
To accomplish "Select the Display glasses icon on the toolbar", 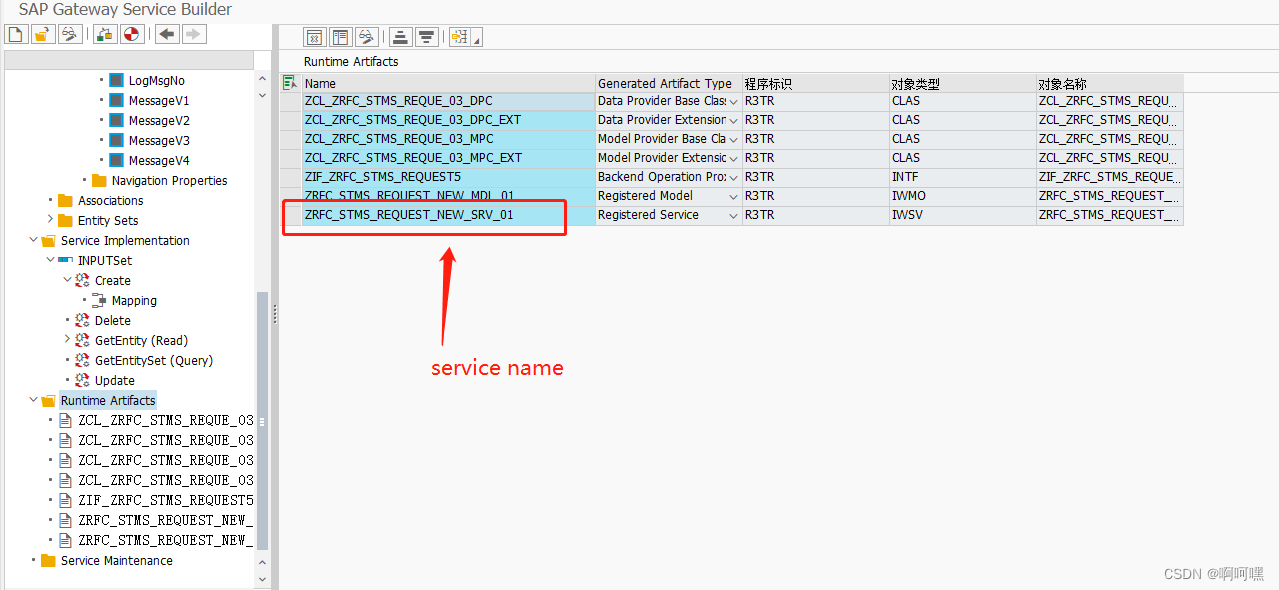I will point(70,33).
